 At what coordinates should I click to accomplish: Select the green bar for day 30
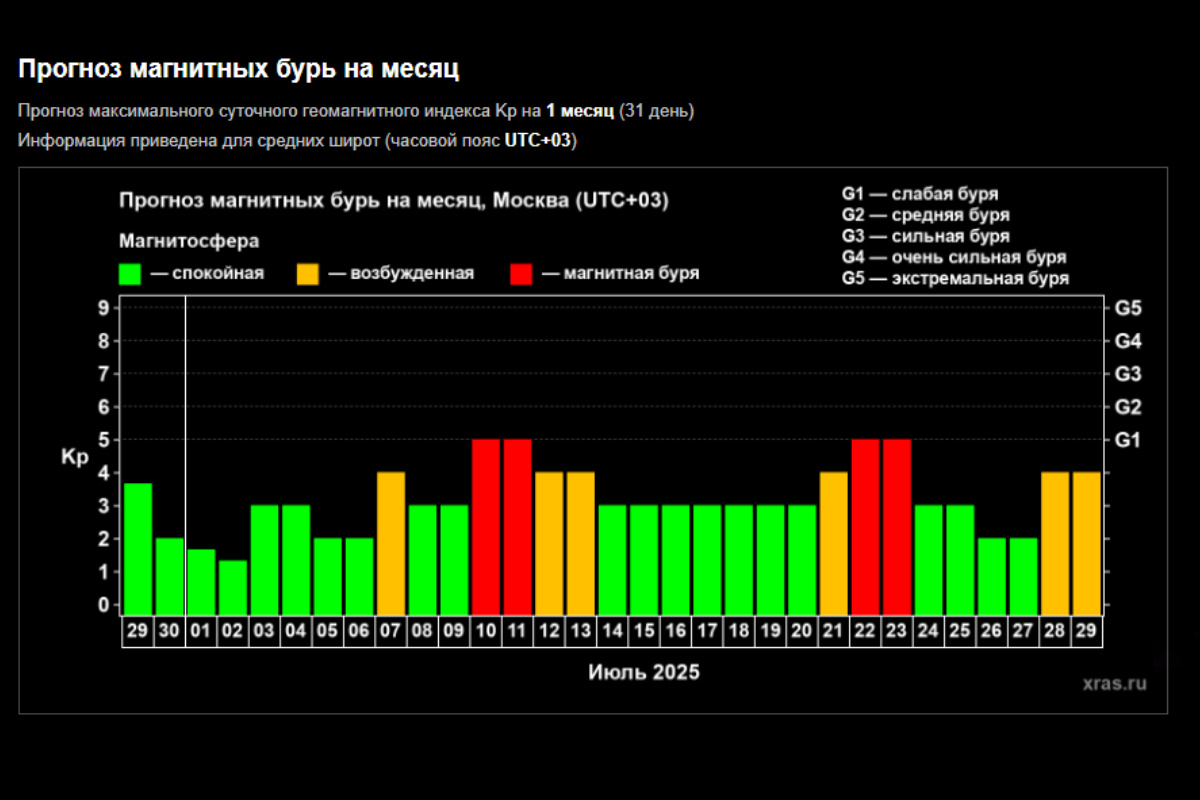click(169, 576)
